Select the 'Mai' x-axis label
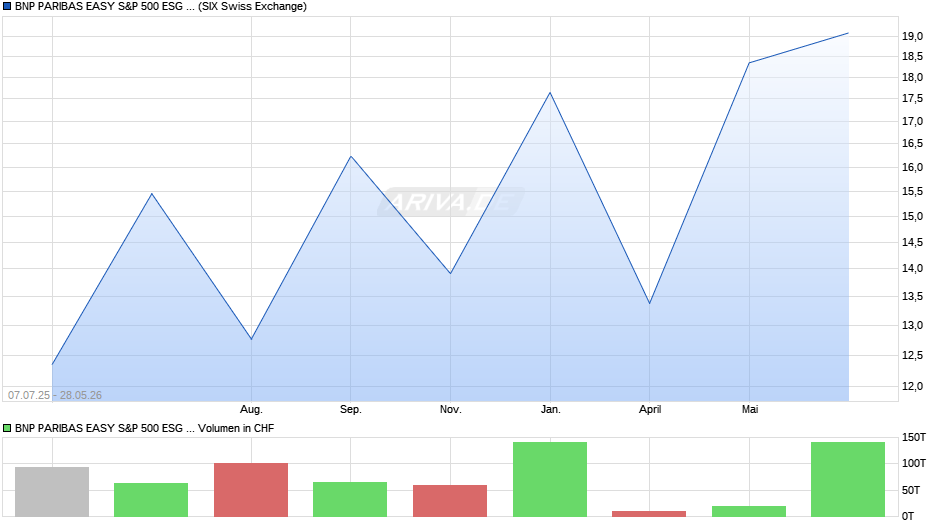 pos(750,410)
